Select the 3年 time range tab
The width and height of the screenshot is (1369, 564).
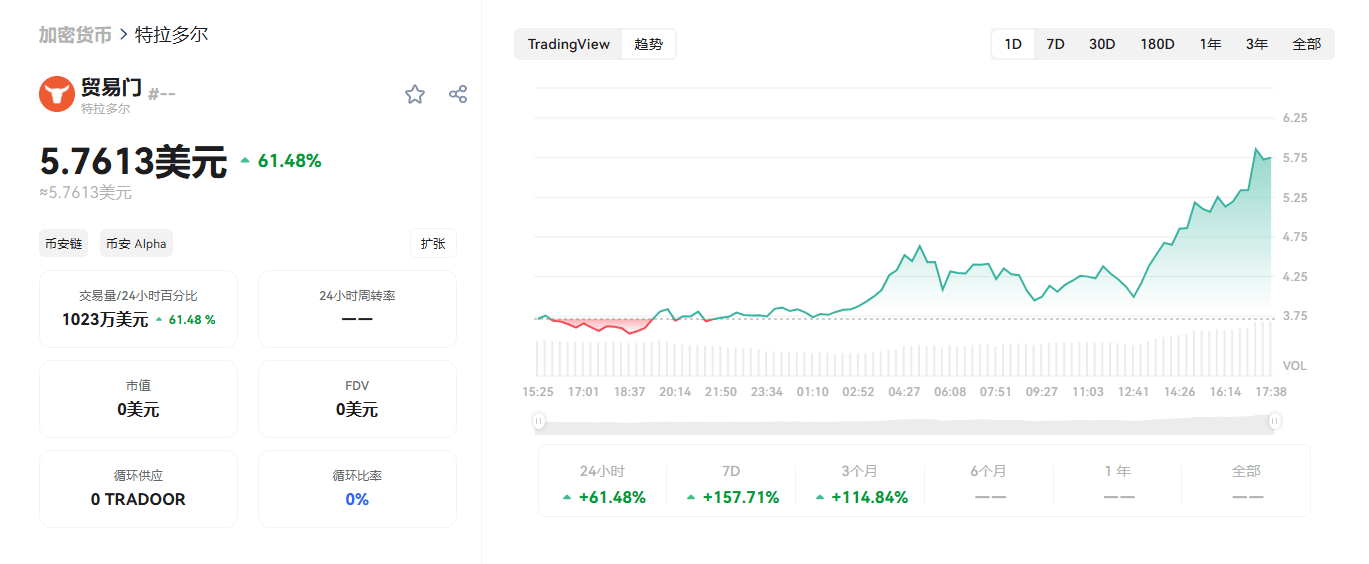pos(1257,44)
